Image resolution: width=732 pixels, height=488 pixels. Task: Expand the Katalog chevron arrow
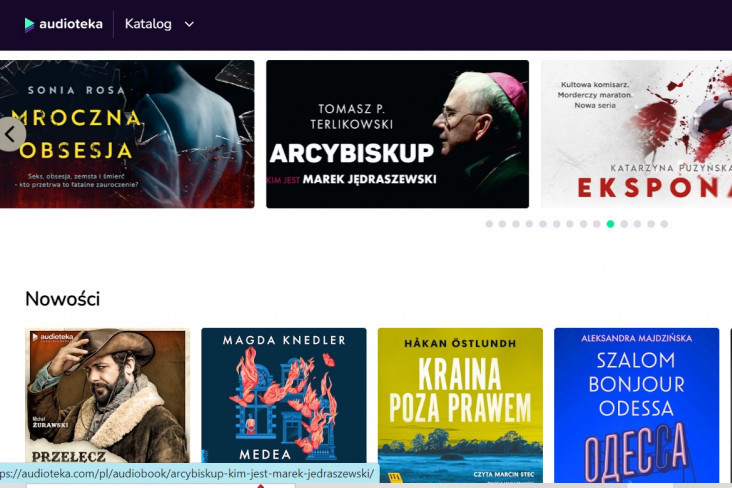pyautogui.click(x=189, y=24)
